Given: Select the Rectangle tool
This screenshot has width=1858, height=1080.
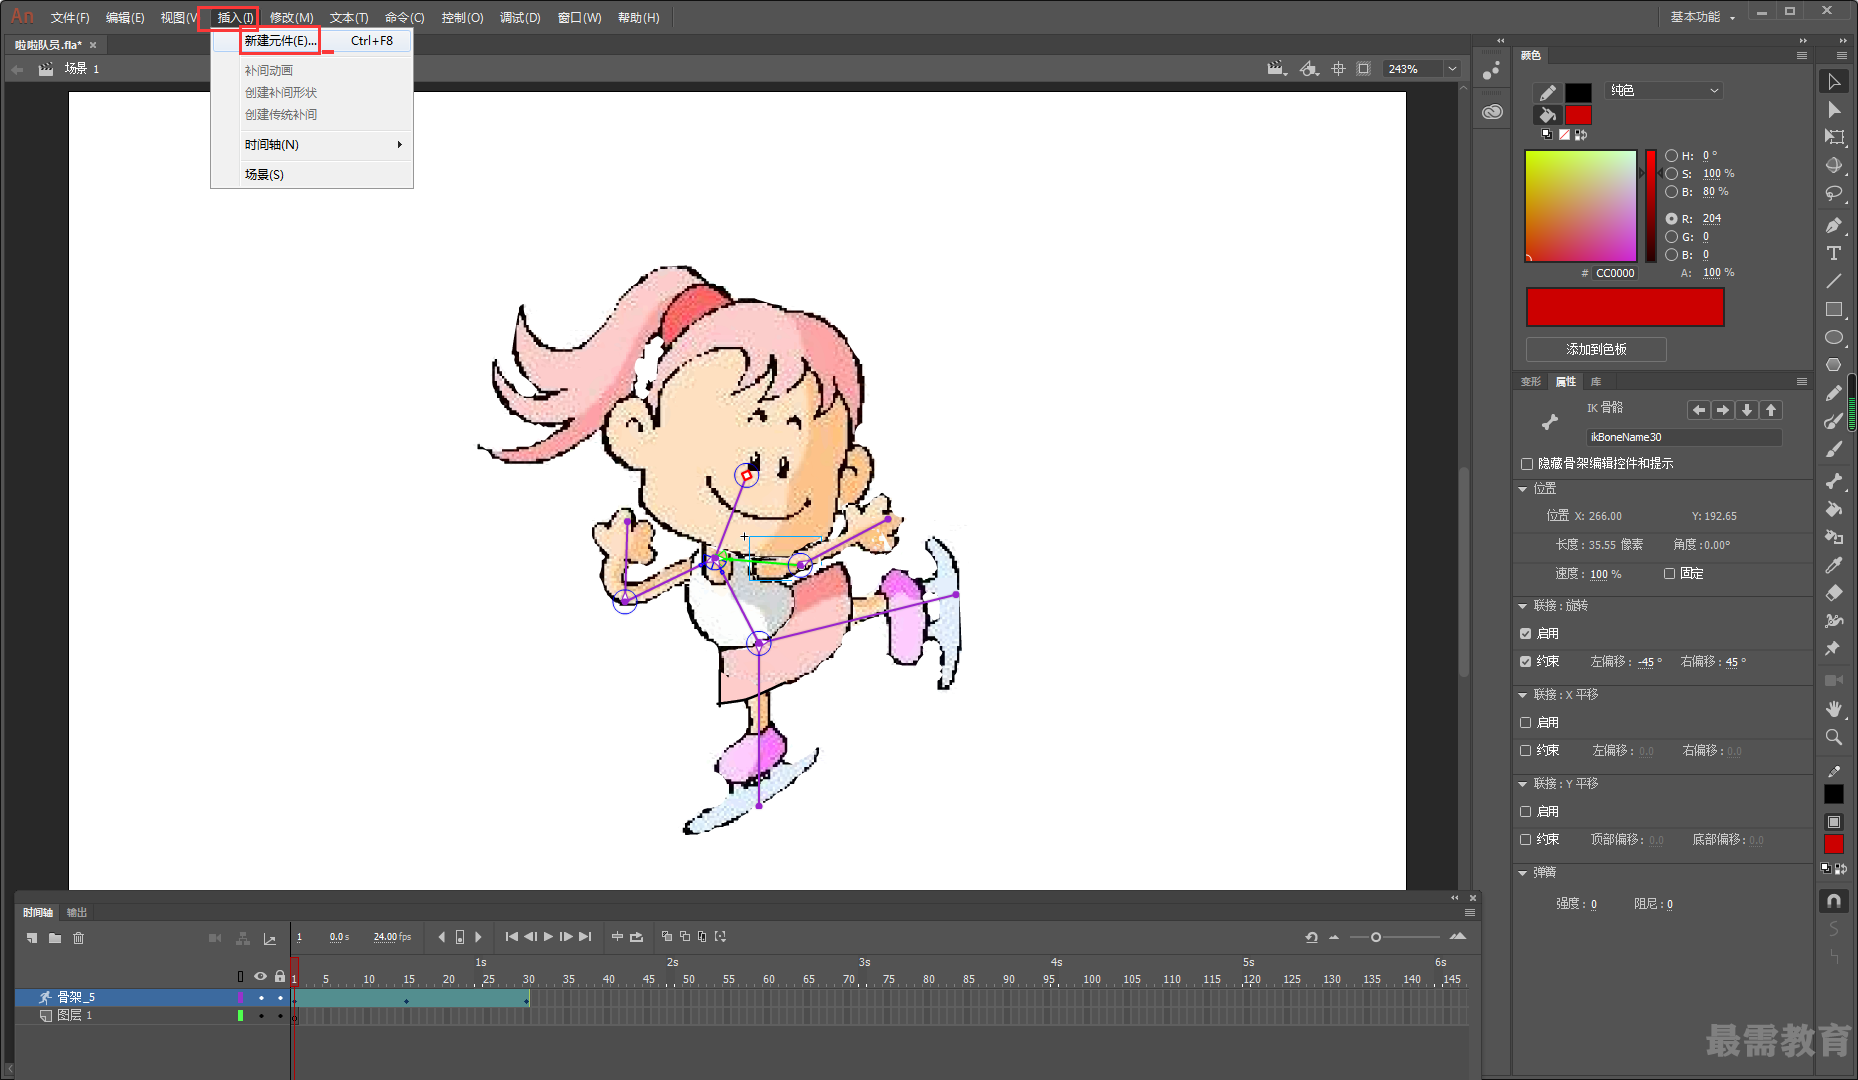Looking at the screenshot, I should click(x=1833, y=309).
